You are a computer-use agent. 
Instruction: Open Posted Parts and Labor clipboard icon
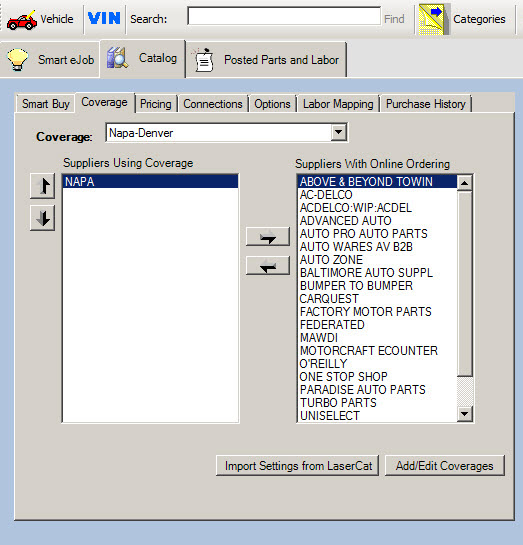click(x=203, y=60)
